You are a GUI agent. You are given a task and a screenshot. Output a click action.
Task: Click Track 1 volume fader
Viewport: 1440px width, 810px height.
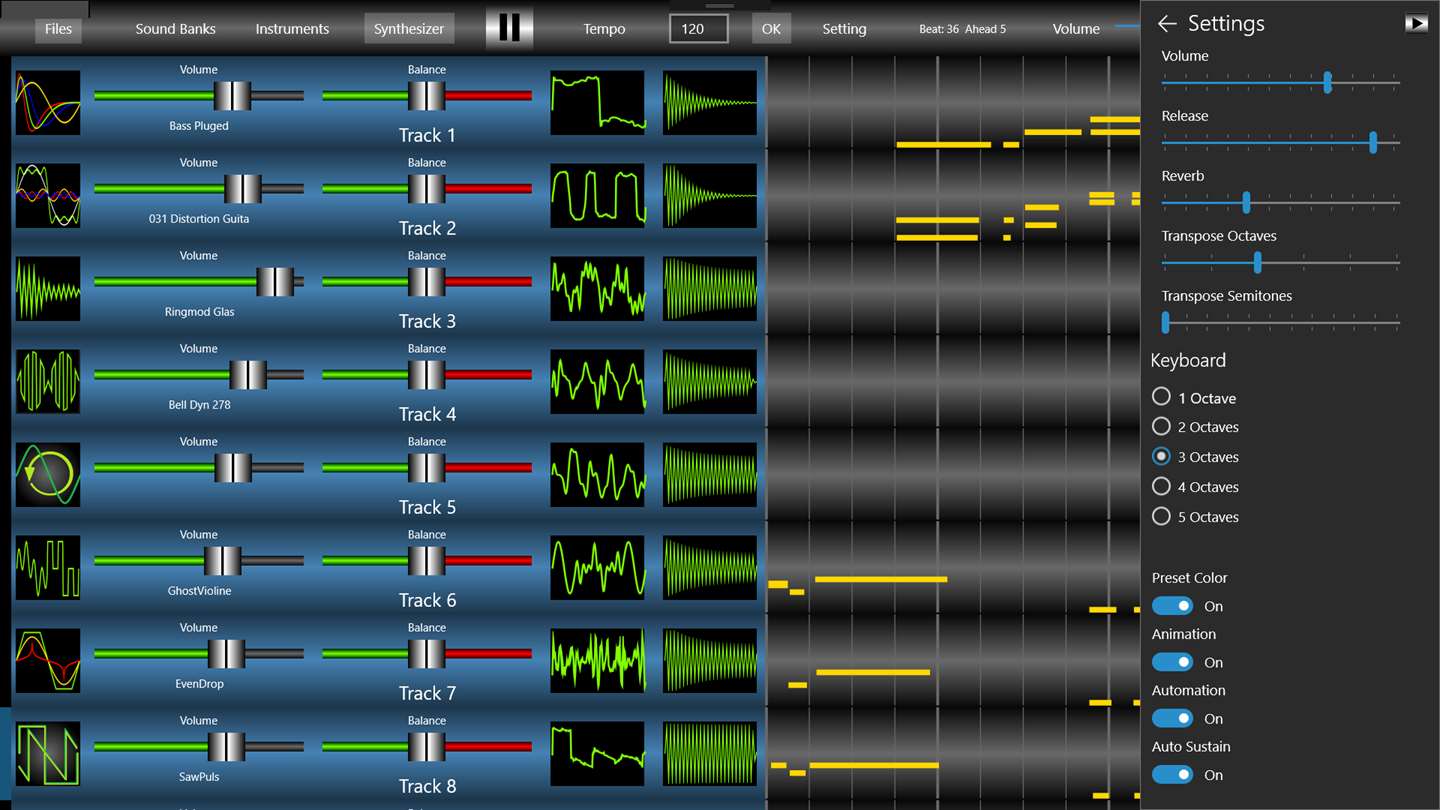point(233,96)
